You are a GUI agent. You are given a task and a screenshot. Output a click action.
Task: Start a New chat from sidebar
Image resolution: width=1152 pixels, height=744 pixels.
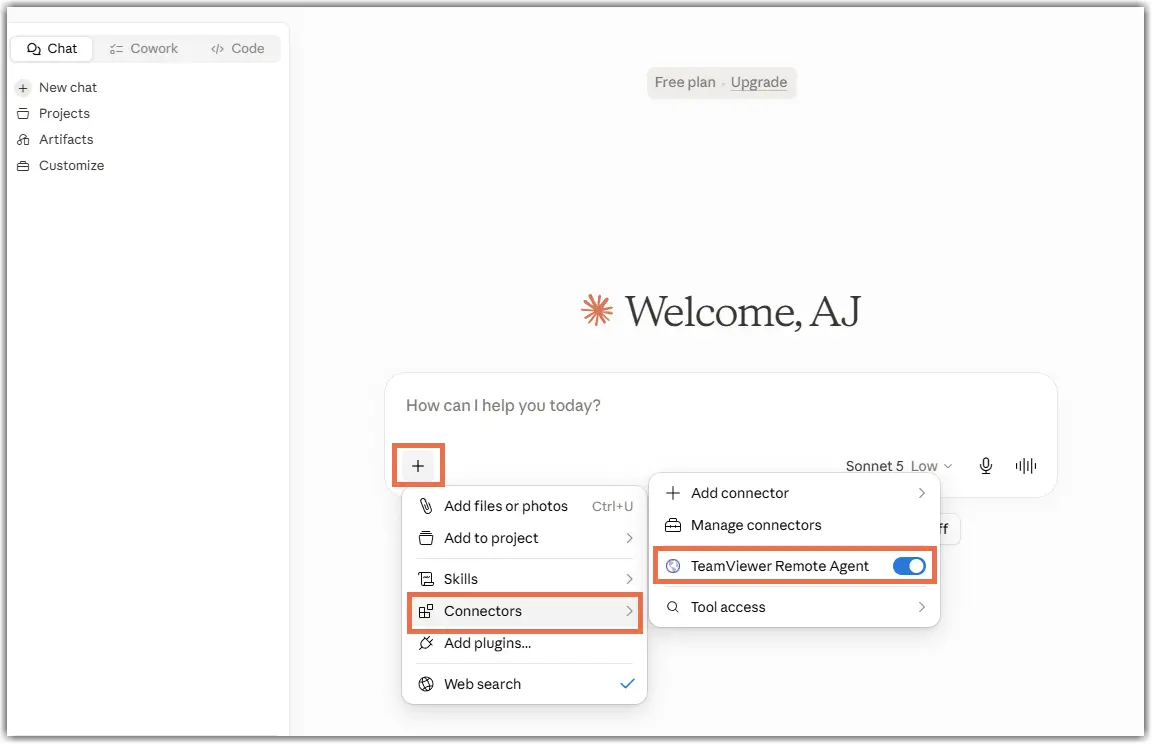point(68,87)
